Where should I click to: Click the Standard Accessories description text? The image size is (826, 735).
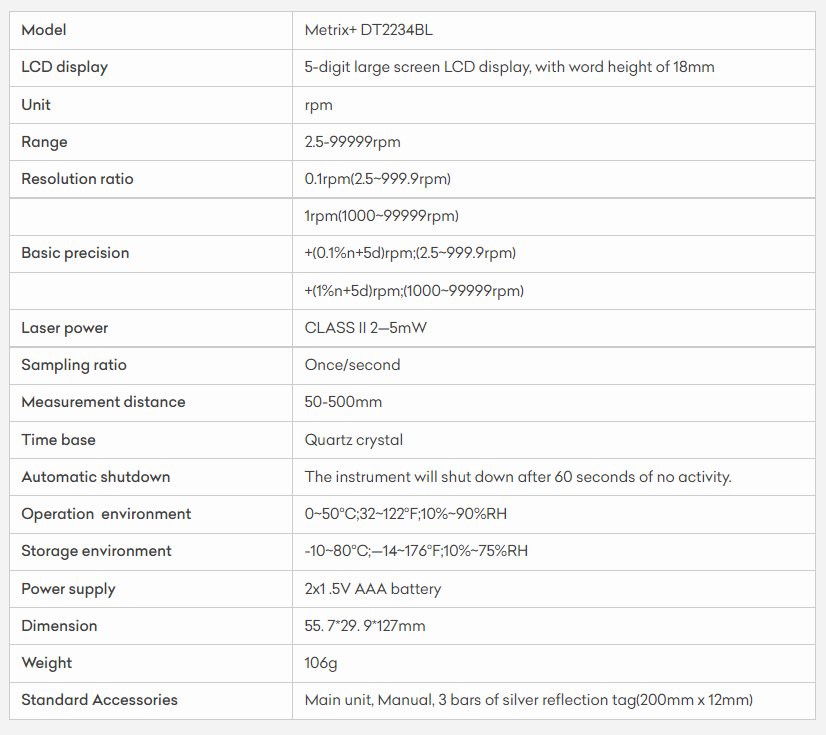[528, 700]
